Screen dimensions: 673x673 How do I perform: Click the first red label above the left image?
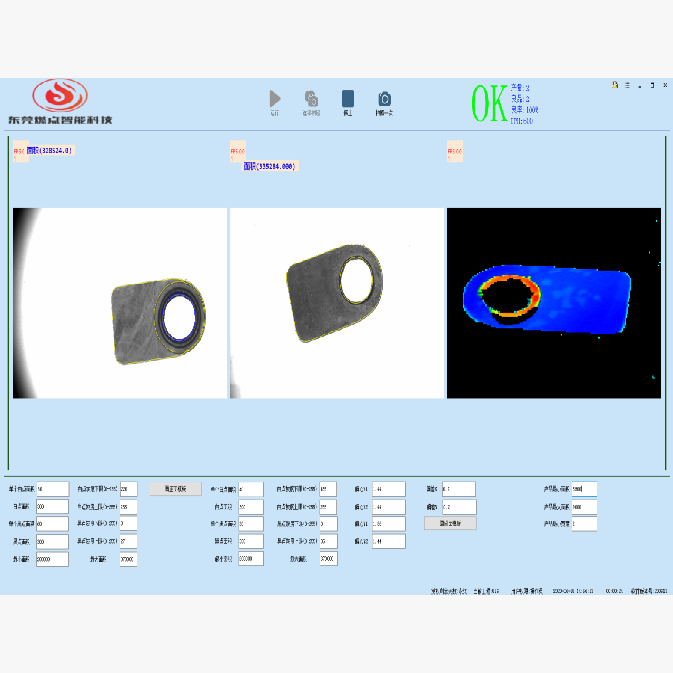pyautogui.click(x=18, y=152)
